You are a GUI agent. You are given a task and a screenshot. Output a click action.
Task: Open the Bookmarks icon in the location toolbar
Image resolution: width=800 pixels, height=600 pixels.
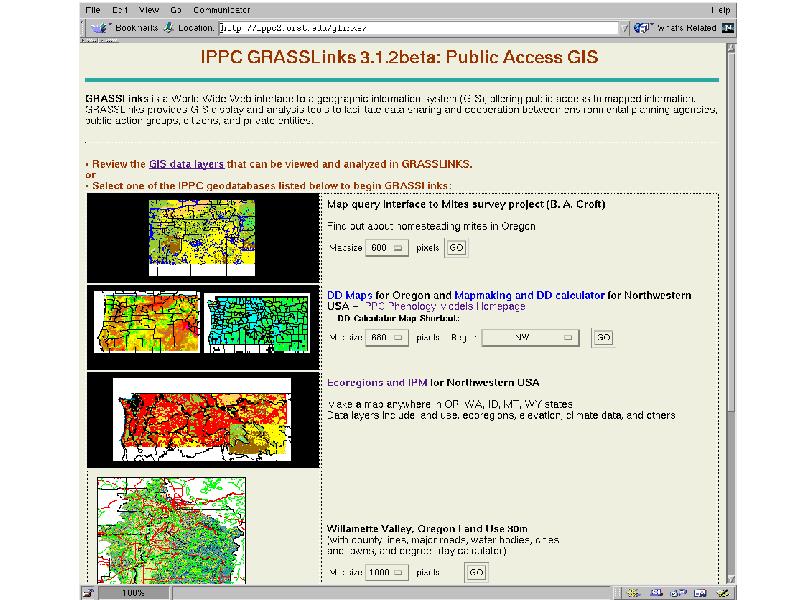(100, 28)
